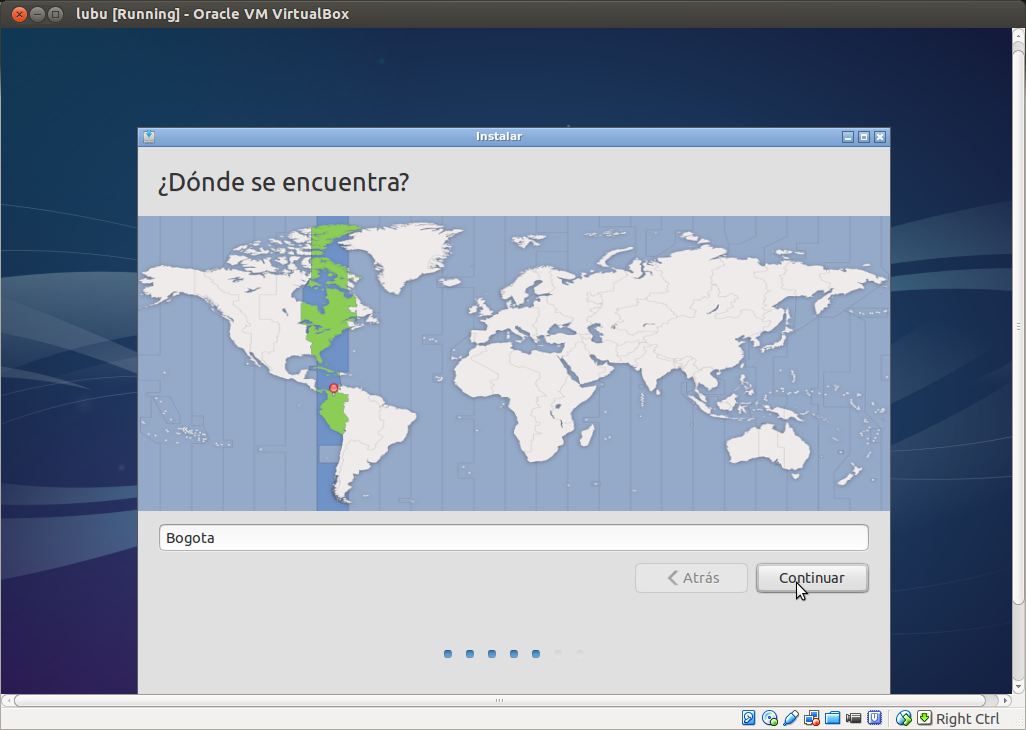1026x730 pixels.
Task: Click the installer icon in Instalar titlebar
Action: [x=148, y=137]
